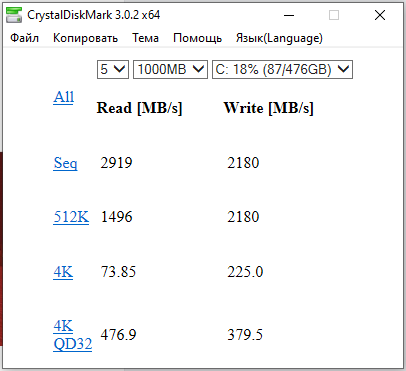Run all tests via the All link
406x371 pixels.
point(63,97)
